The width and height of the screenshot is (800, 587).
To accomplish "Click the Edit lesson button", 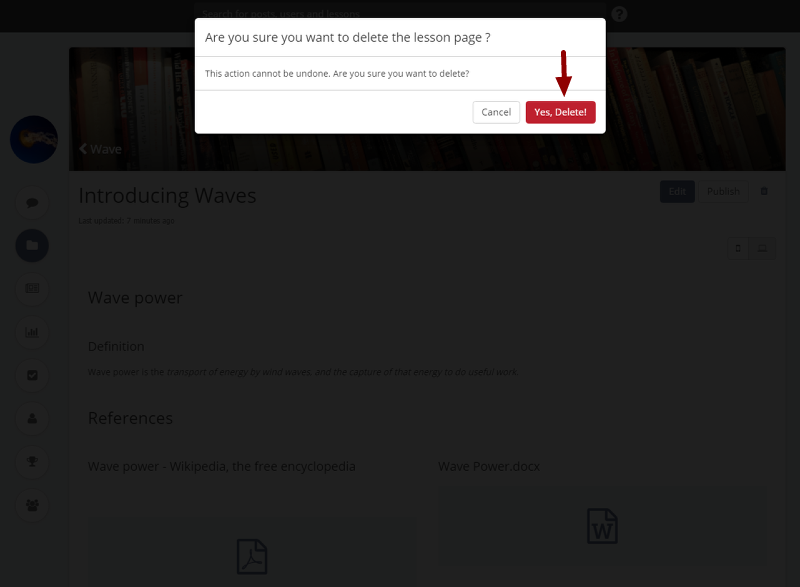I will click(x=677, y=191).
